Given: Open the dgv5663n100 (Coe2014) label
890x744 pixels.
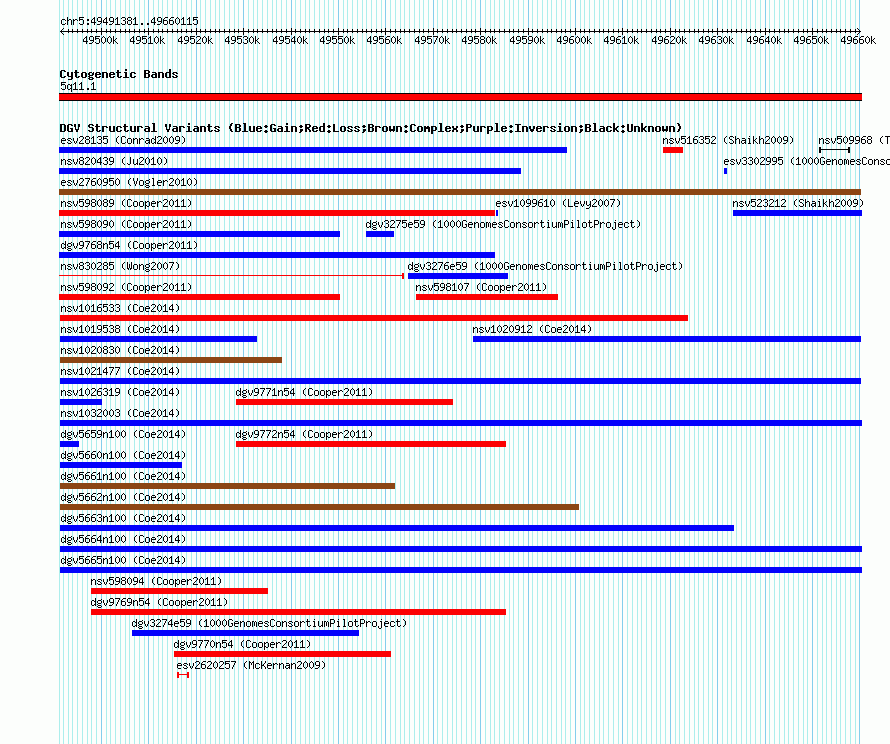Looking at the screenshot, I should pyautogui.click(x=123, y=518).
